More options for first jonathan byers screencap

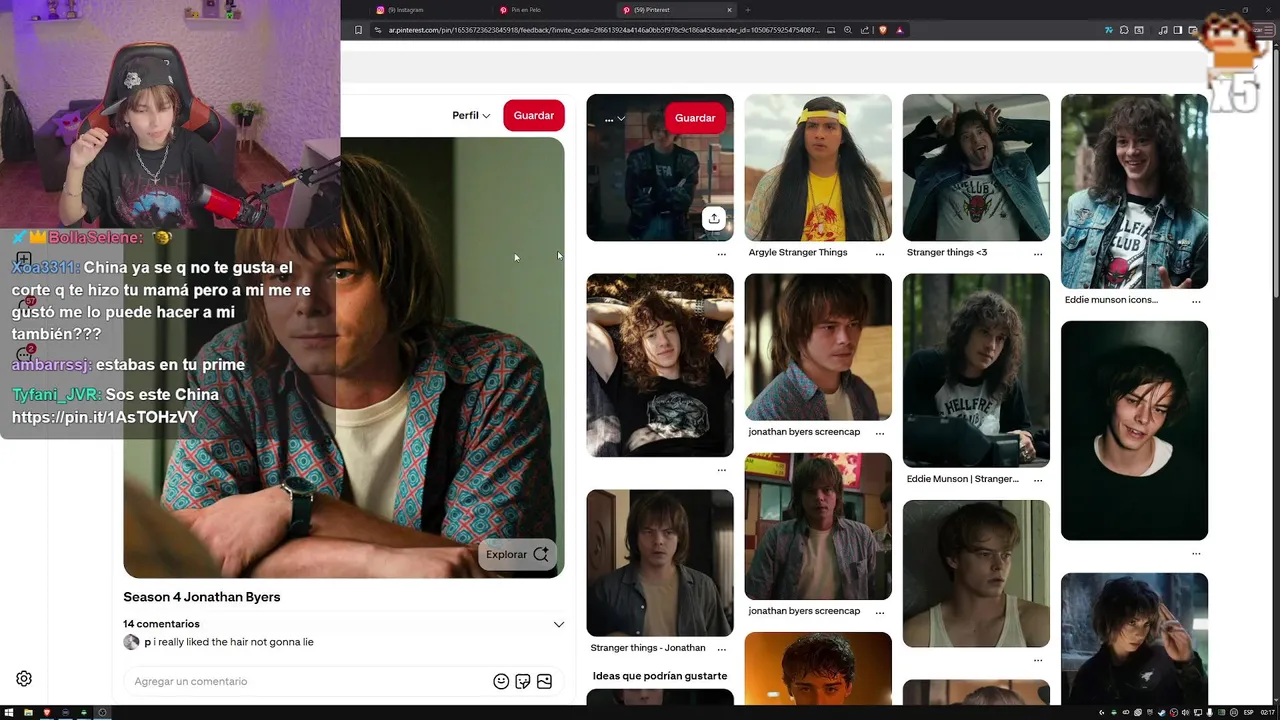(880, 433)
